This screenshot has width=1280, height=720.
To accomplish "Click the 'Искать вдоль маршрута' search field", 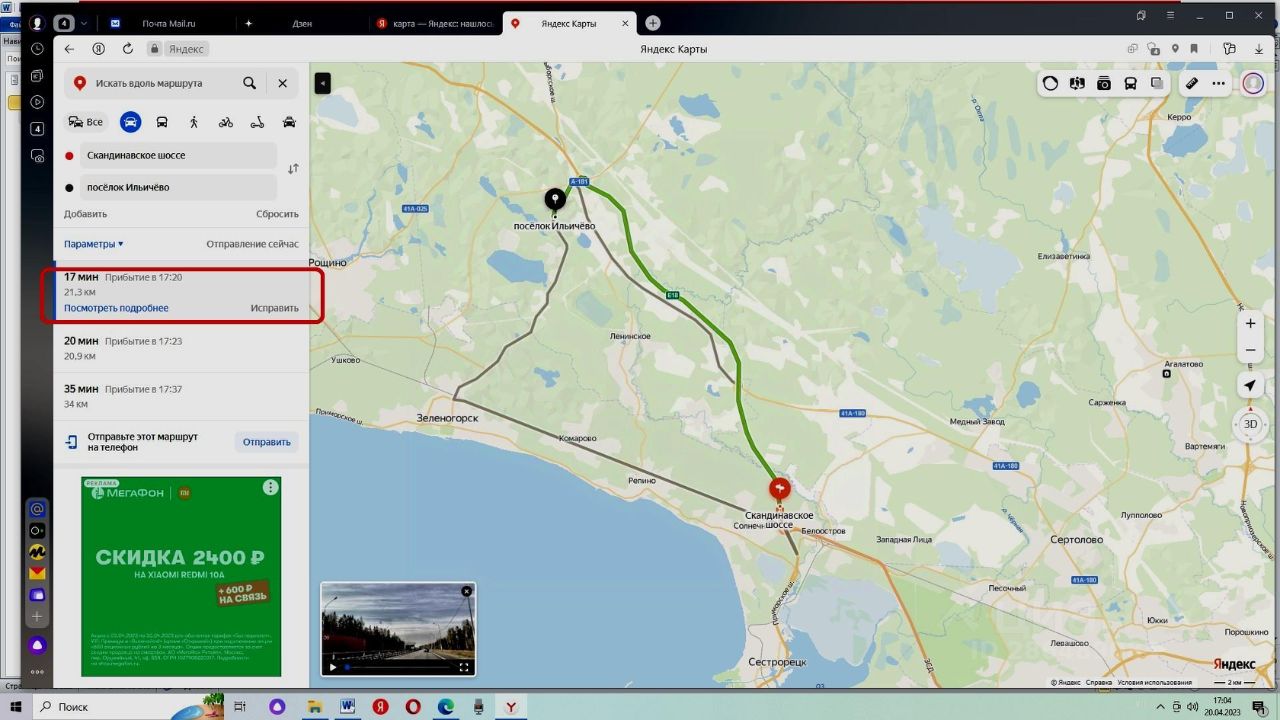I will [160, 84].
